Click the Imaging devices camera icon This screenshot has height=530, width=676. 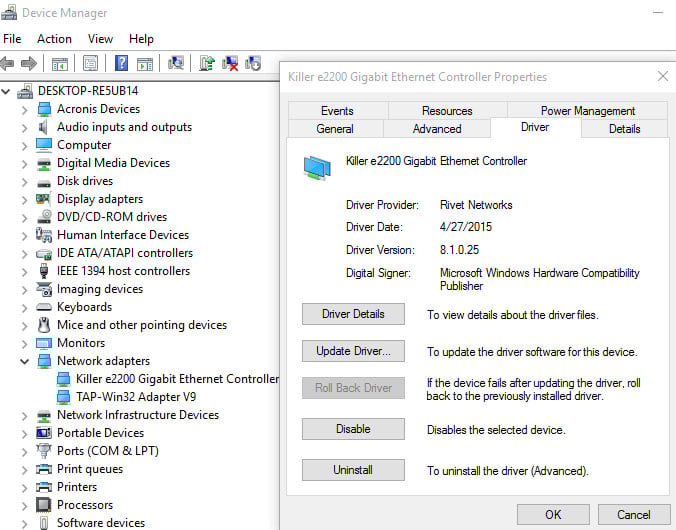[x=44, y=289]
